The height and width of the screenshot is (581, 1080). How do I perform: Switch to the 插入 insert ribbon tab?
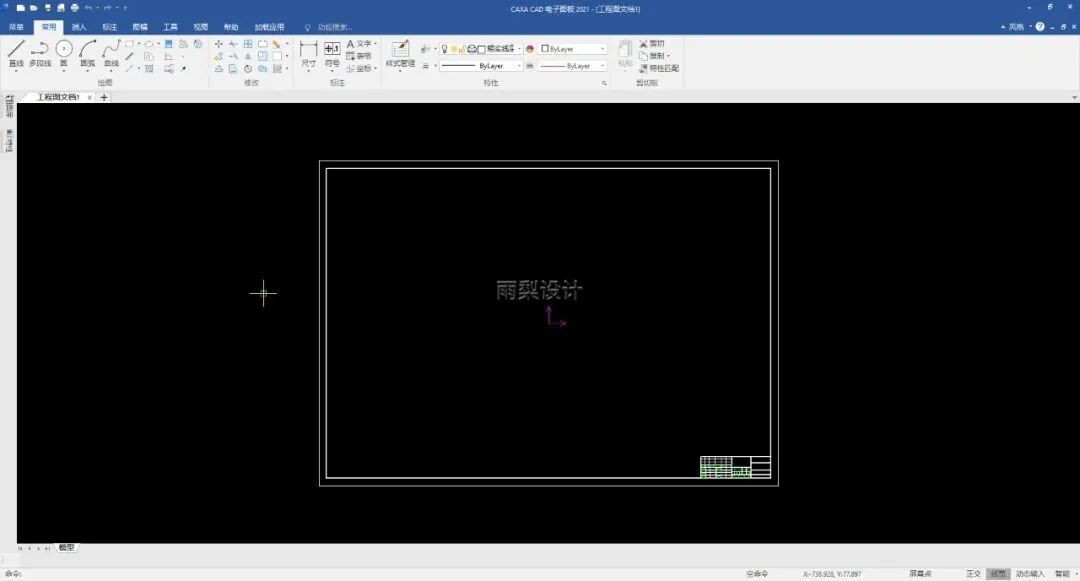79,28
